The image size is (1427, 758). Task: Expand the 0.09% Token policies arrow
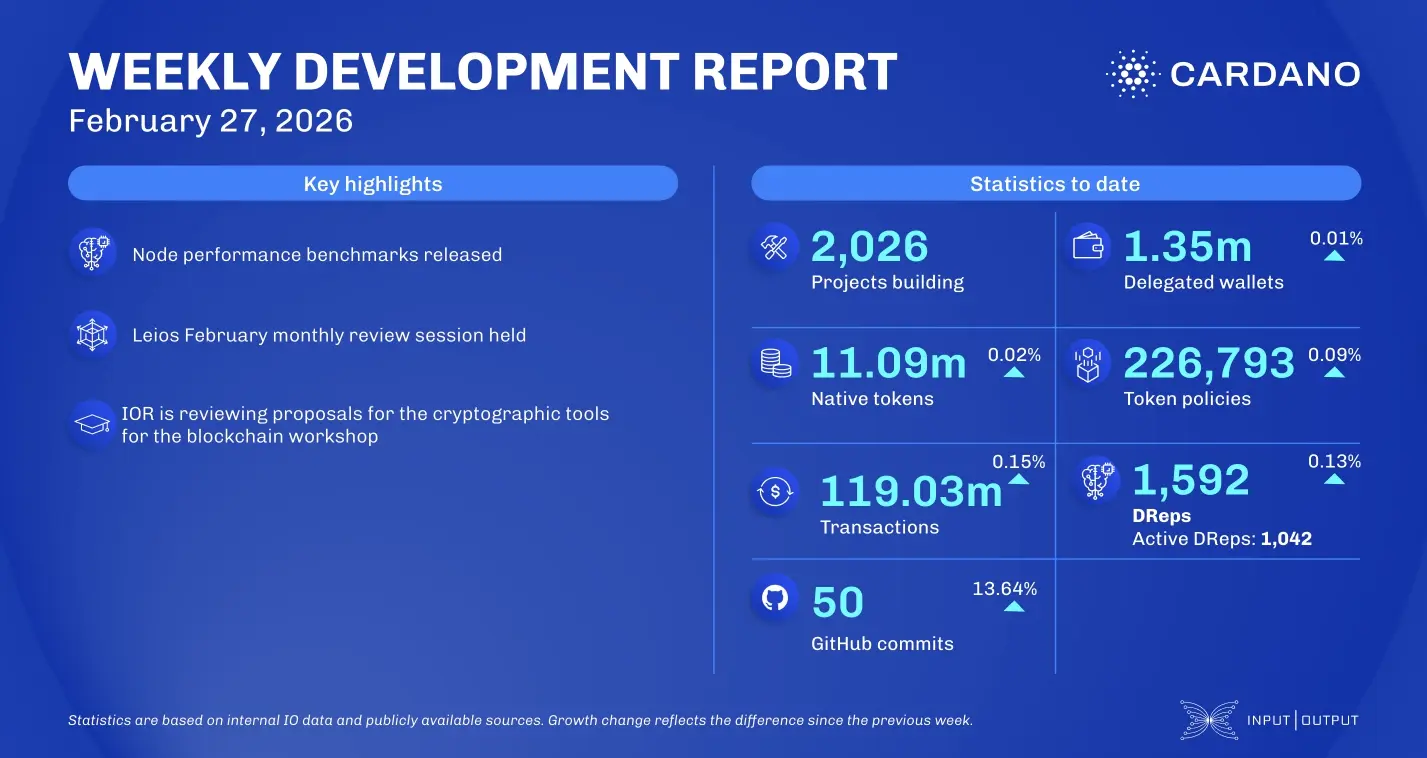(1334, 372)
